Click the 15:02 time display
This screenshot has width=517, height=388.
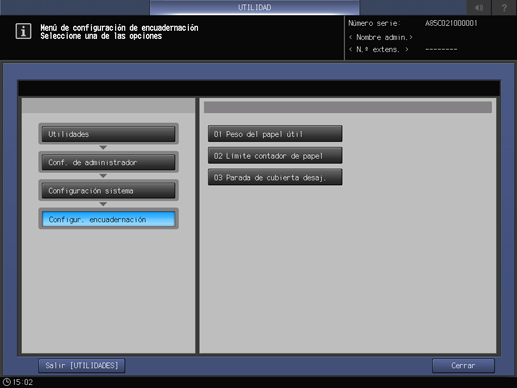pyautogui.click(x=23, y=382)
